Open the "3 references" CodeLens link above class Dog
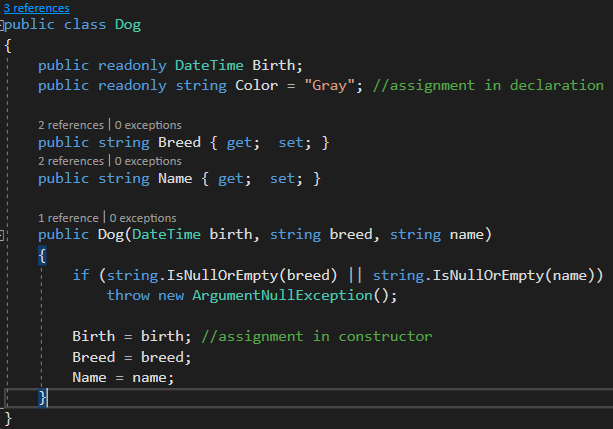The image size is (613, 429). [36, 8]
